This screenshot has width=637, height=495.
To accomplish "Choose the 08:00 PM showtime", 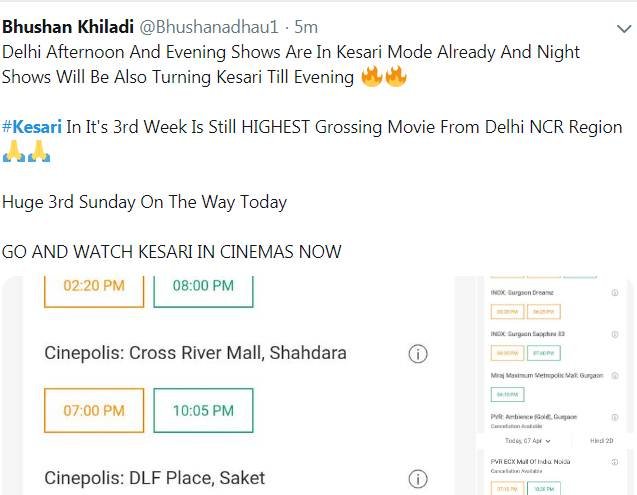I will (203, 286).
